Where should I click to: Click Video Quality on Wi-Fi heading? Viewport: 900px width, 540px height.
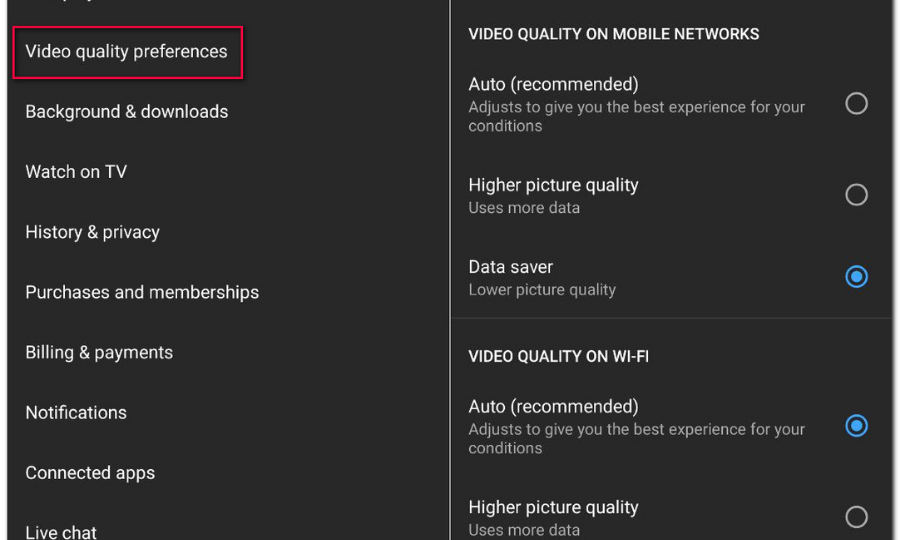click(558, 356)
